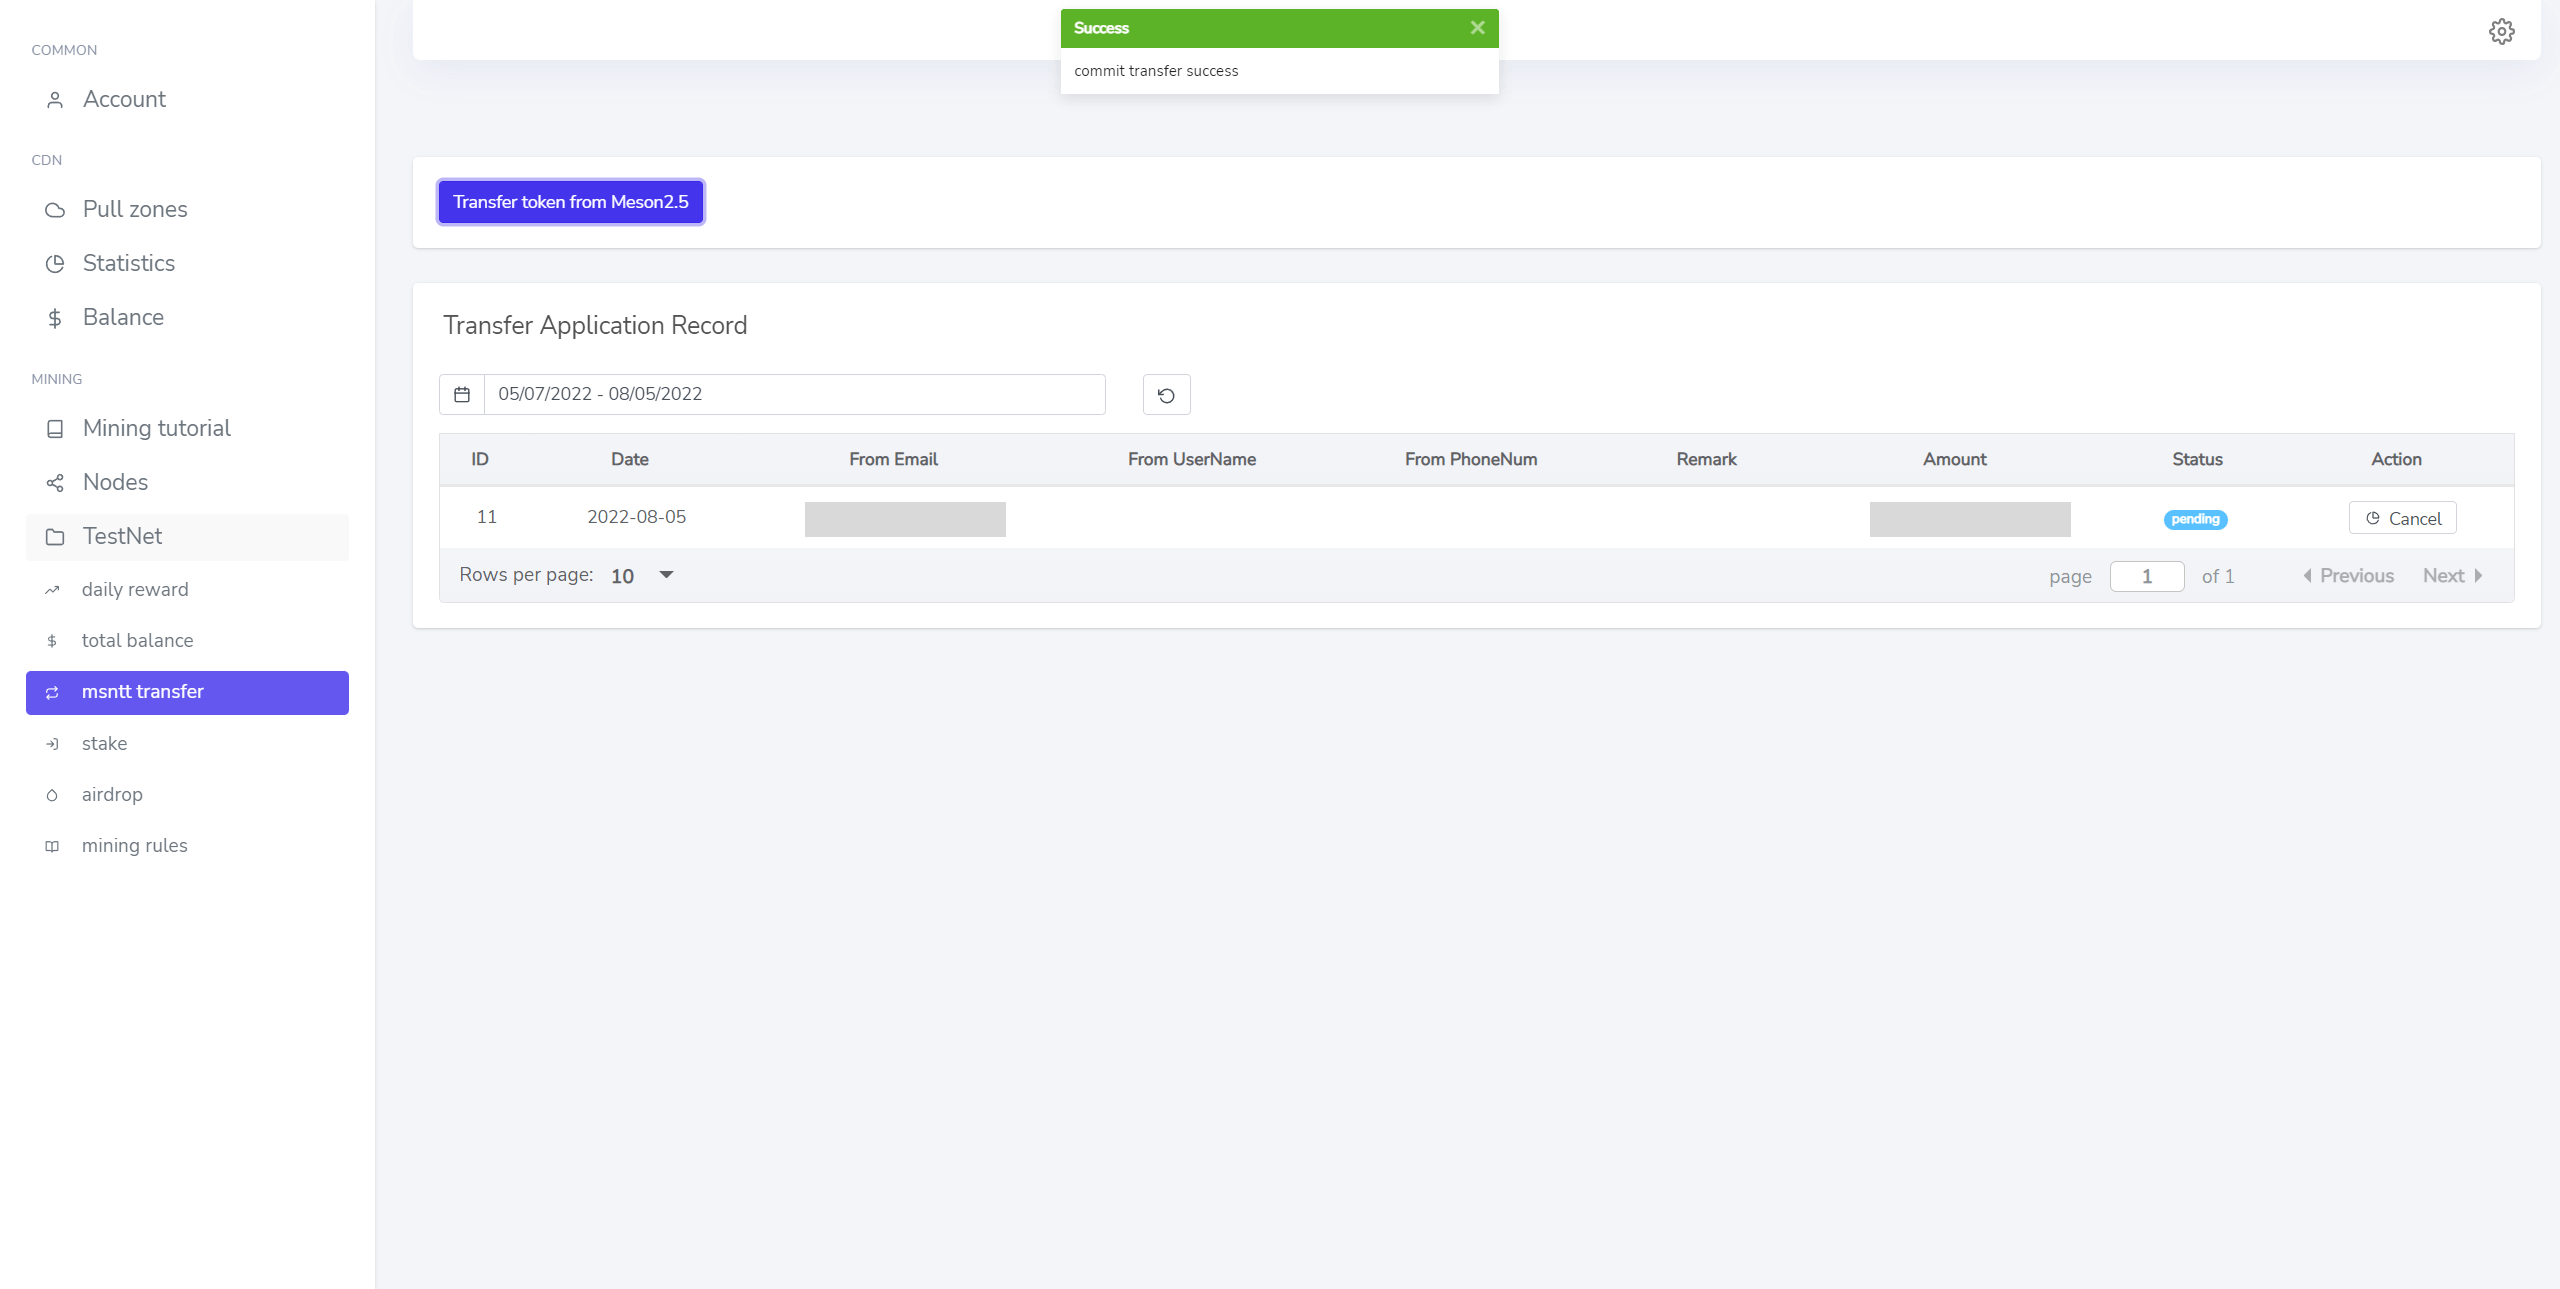Refresh the transfer record list
2560x1289 pixels.
[1166, 395]
